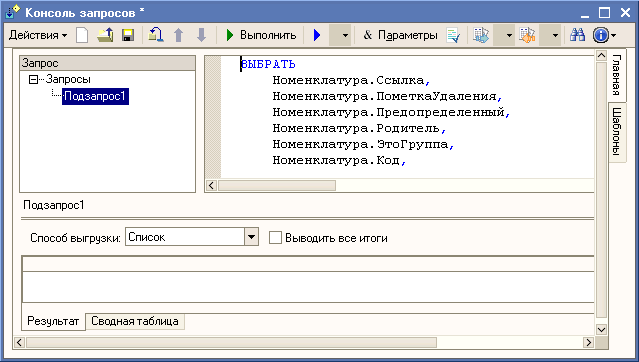Click the binoculars search icon
This screenshot has width=639, height=362.
point(577,35)
